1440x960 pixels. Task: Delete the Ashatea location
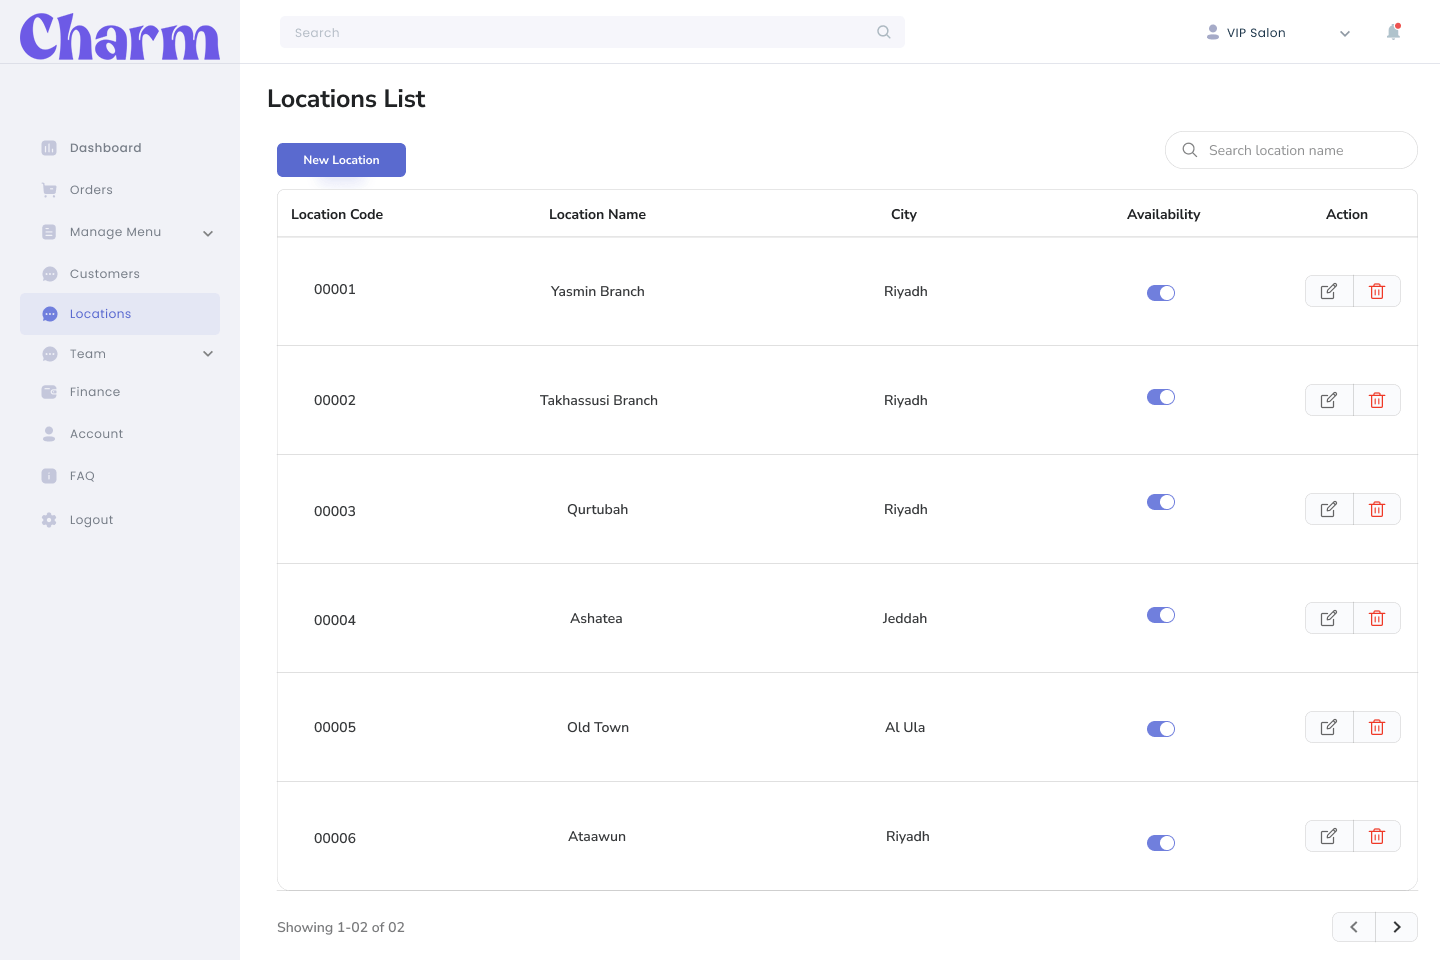1377,618
